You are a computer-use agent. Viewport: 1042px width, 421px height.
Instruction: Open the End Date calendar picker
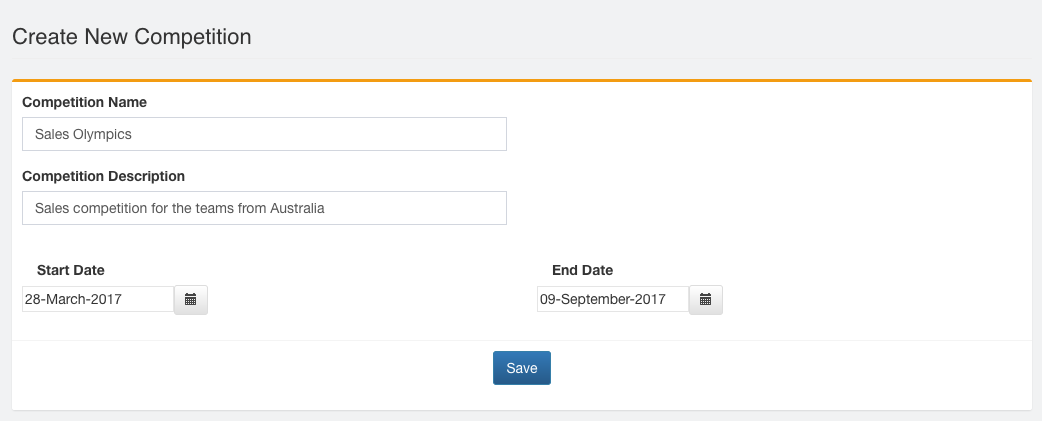tap(706, 300)
